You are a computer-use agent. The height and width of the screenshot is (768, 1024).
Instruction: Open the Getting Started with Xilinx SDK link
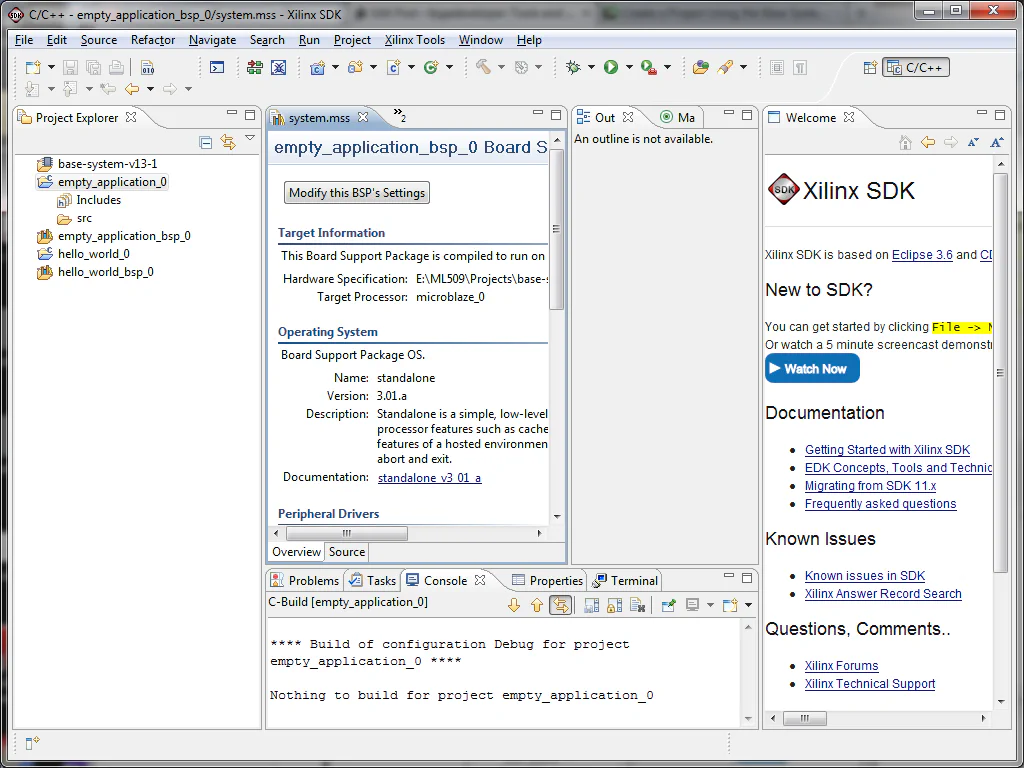(887, 450)
